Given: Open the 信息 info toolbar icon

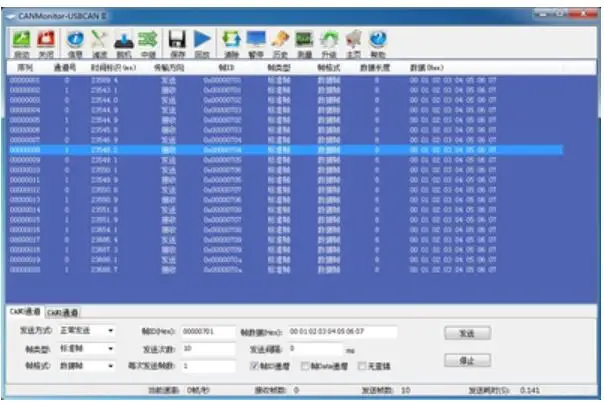Looking at the screenshot, I should 75,44.
